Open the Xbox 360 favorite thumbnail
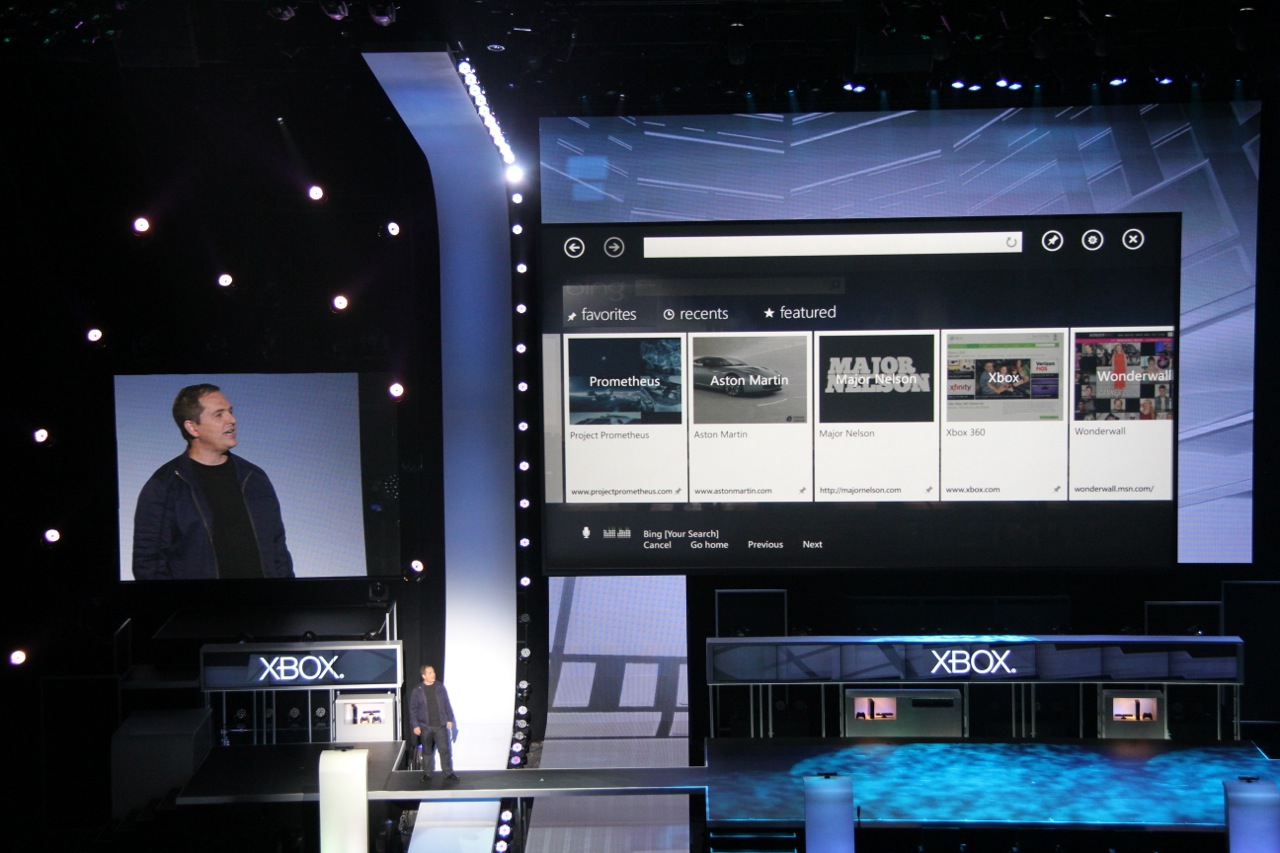Viewport: 1280px width, 853px height. pyautogui.click(x=1003, y=378)
